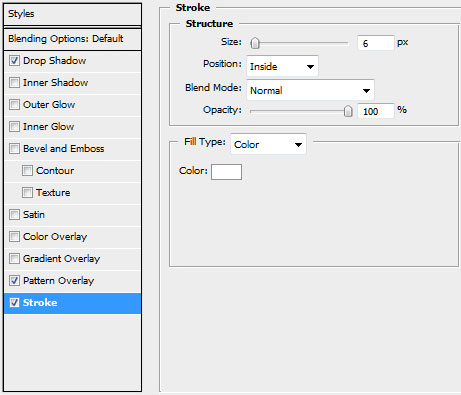The width and height of the screenshot is (461, 395).
Task: Enable the Satin checkbox
Action: click(x=14, y=215)
